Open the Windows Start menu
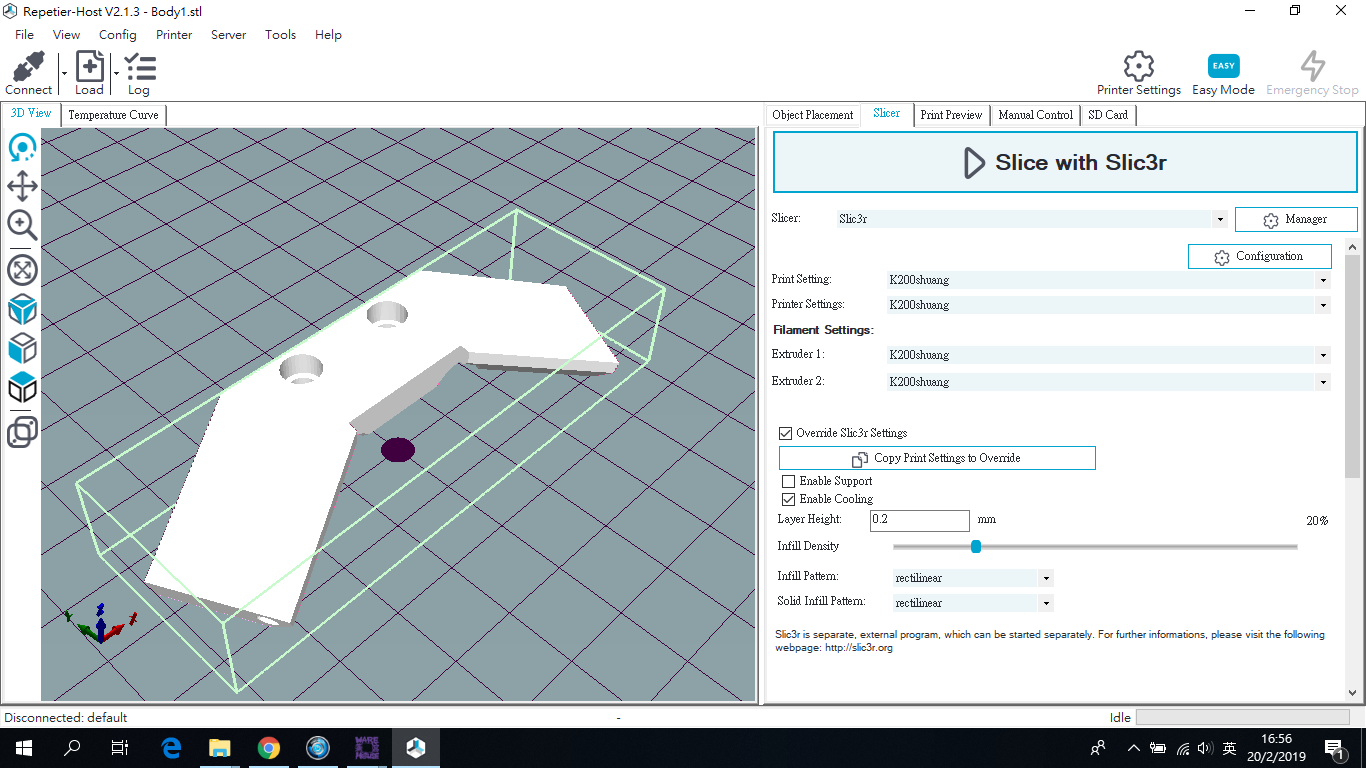The height and width of the screenshot is (768, 1366). [x=24, y=747]
